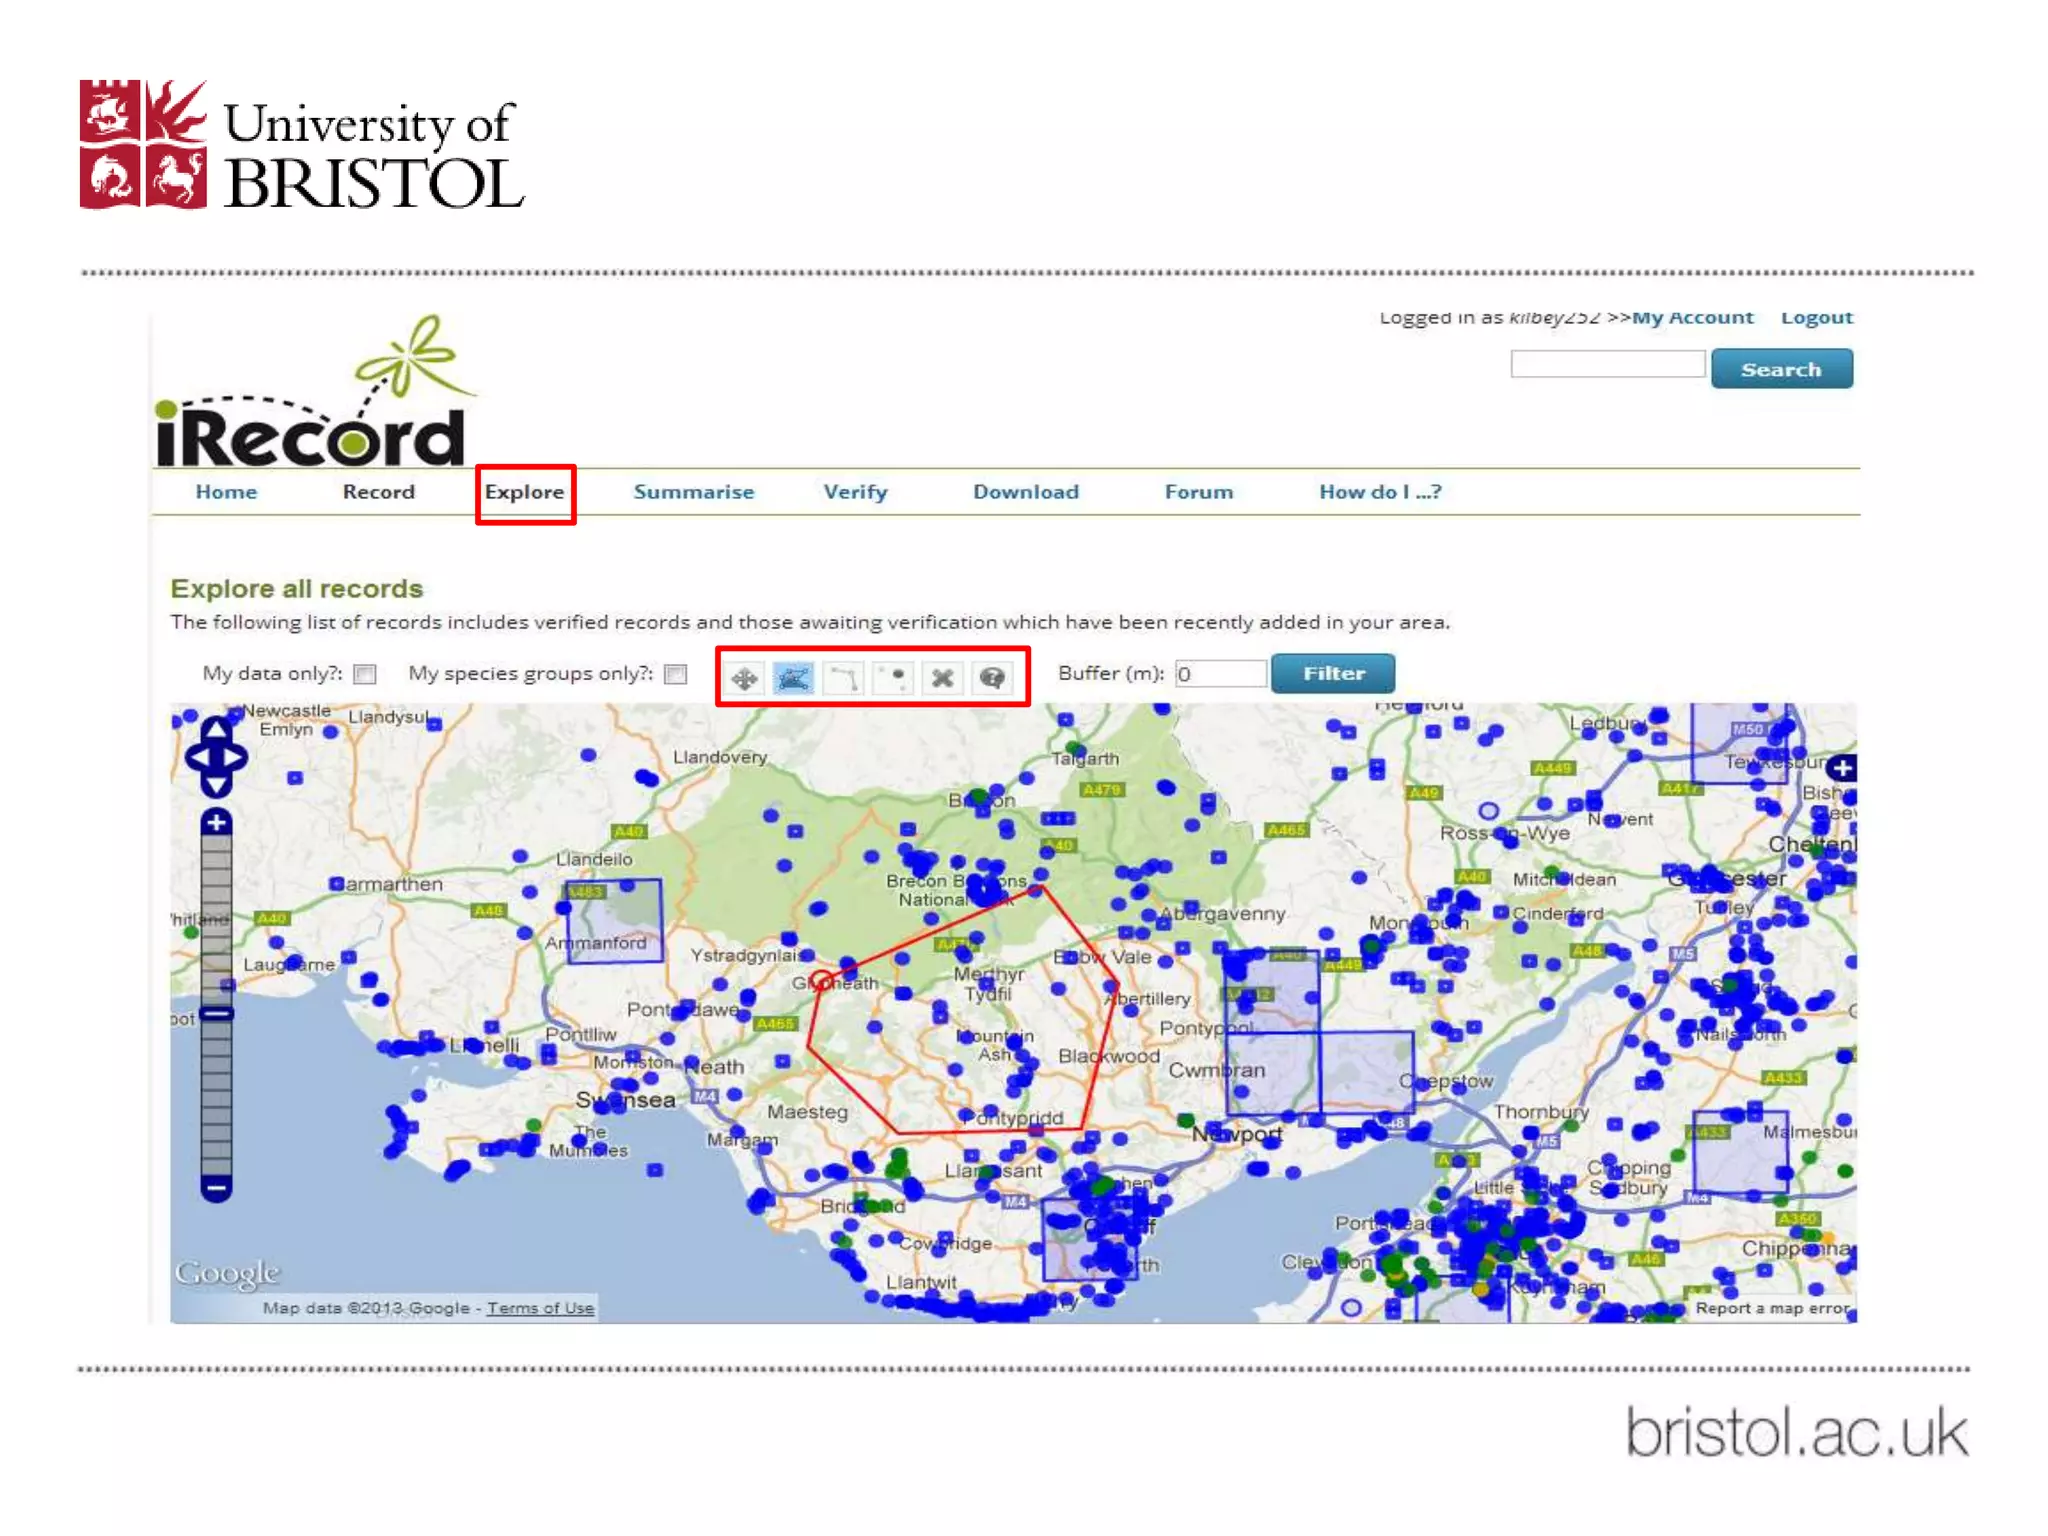Tick 'My species groups only?' checkbox
Screen dimensions: 2048x1536
coord(676,674)
